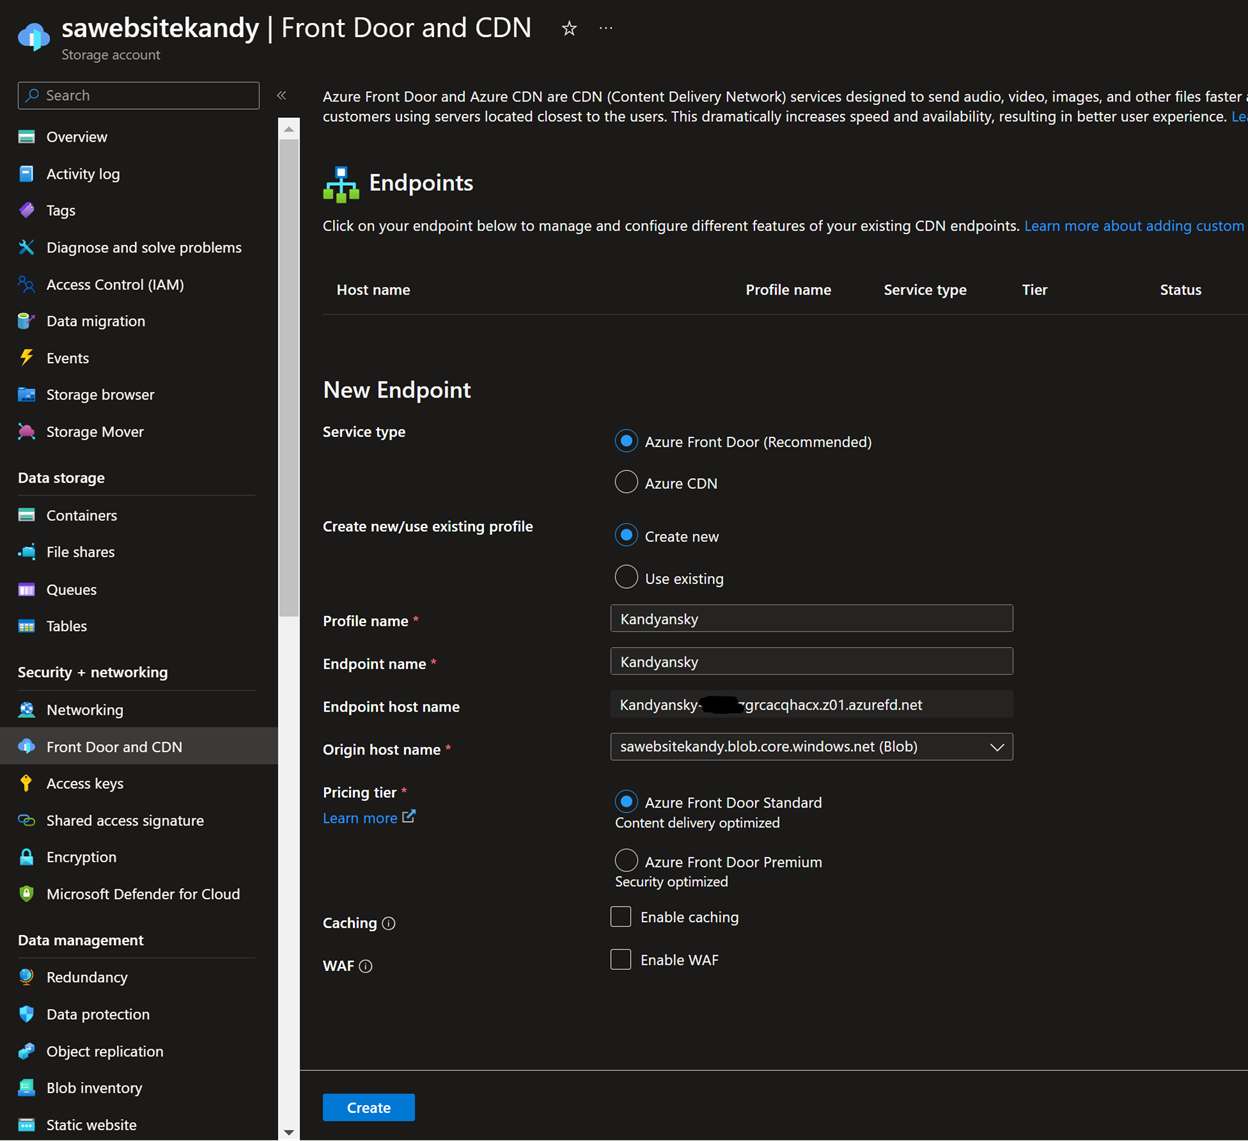
Task: Click the Caching info icon
Action: pyautogui.click(x=389, y=923)
